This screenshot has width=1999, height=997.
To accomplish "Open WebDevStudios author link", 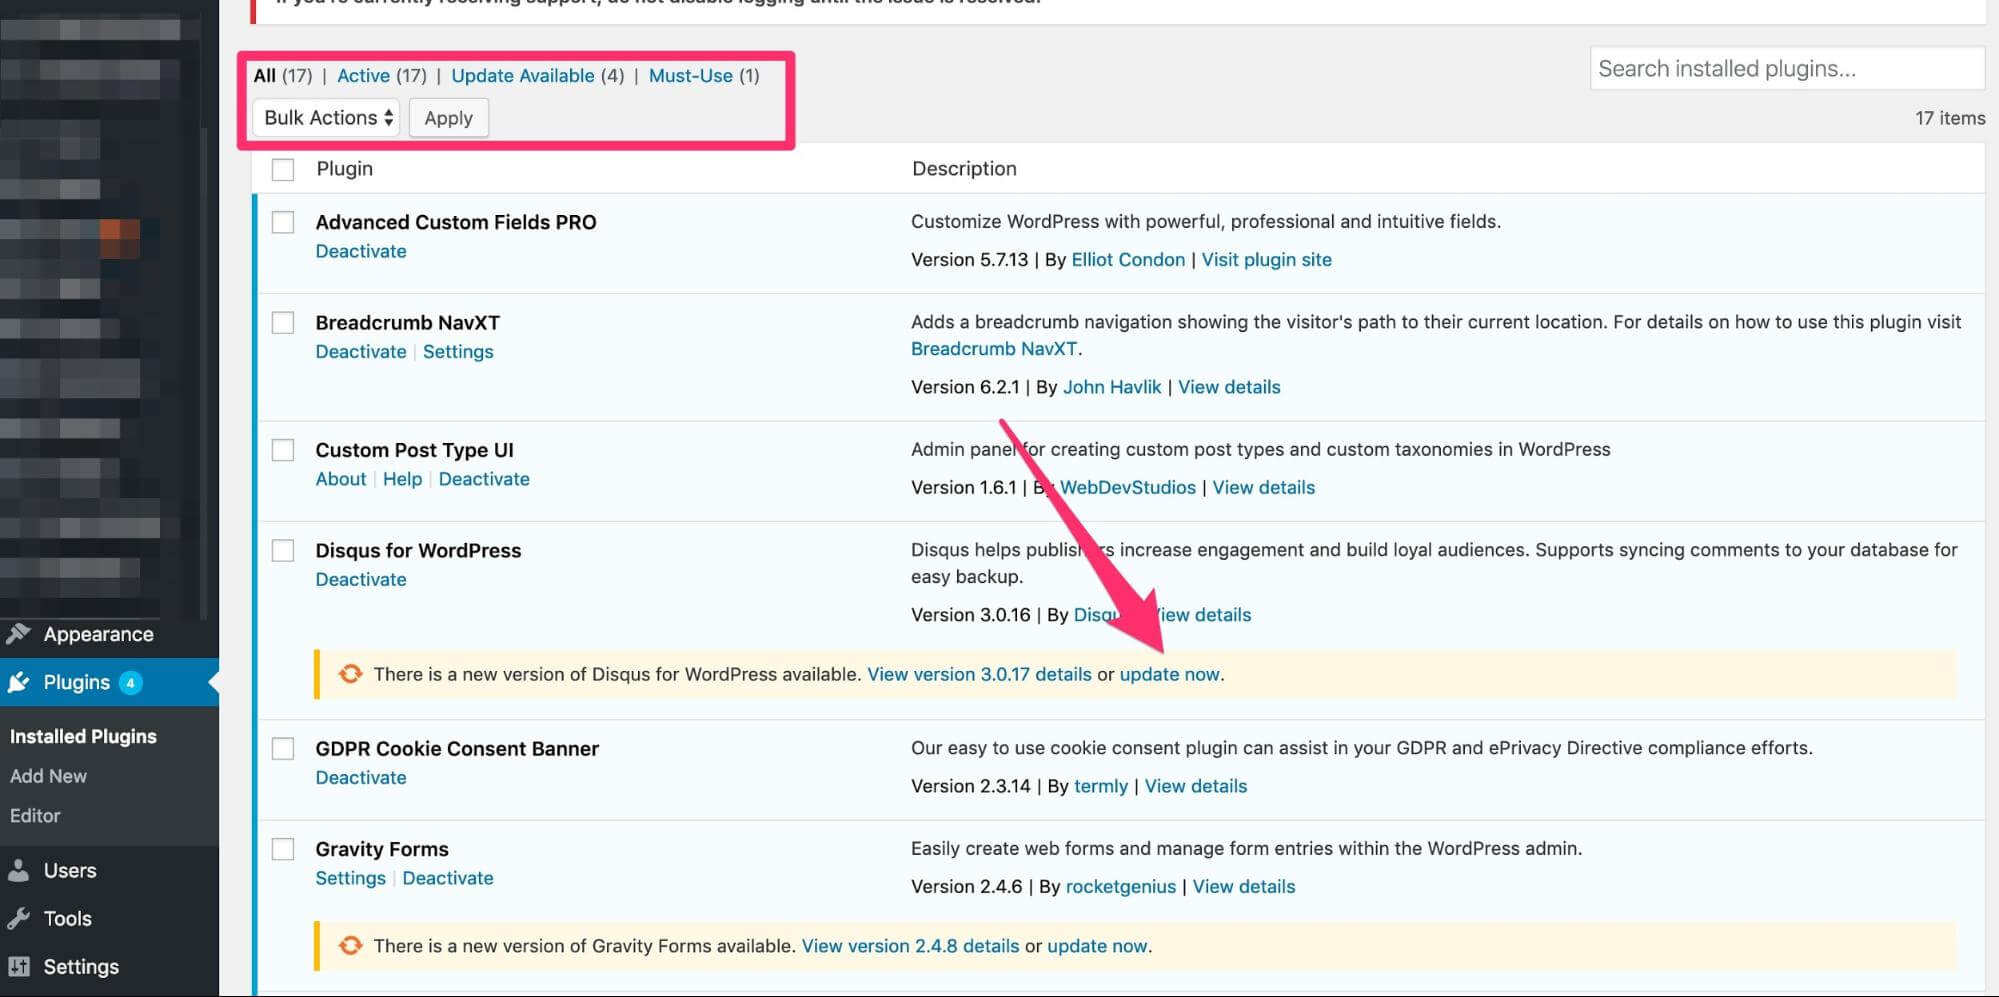I will (x=1127, y=488).
